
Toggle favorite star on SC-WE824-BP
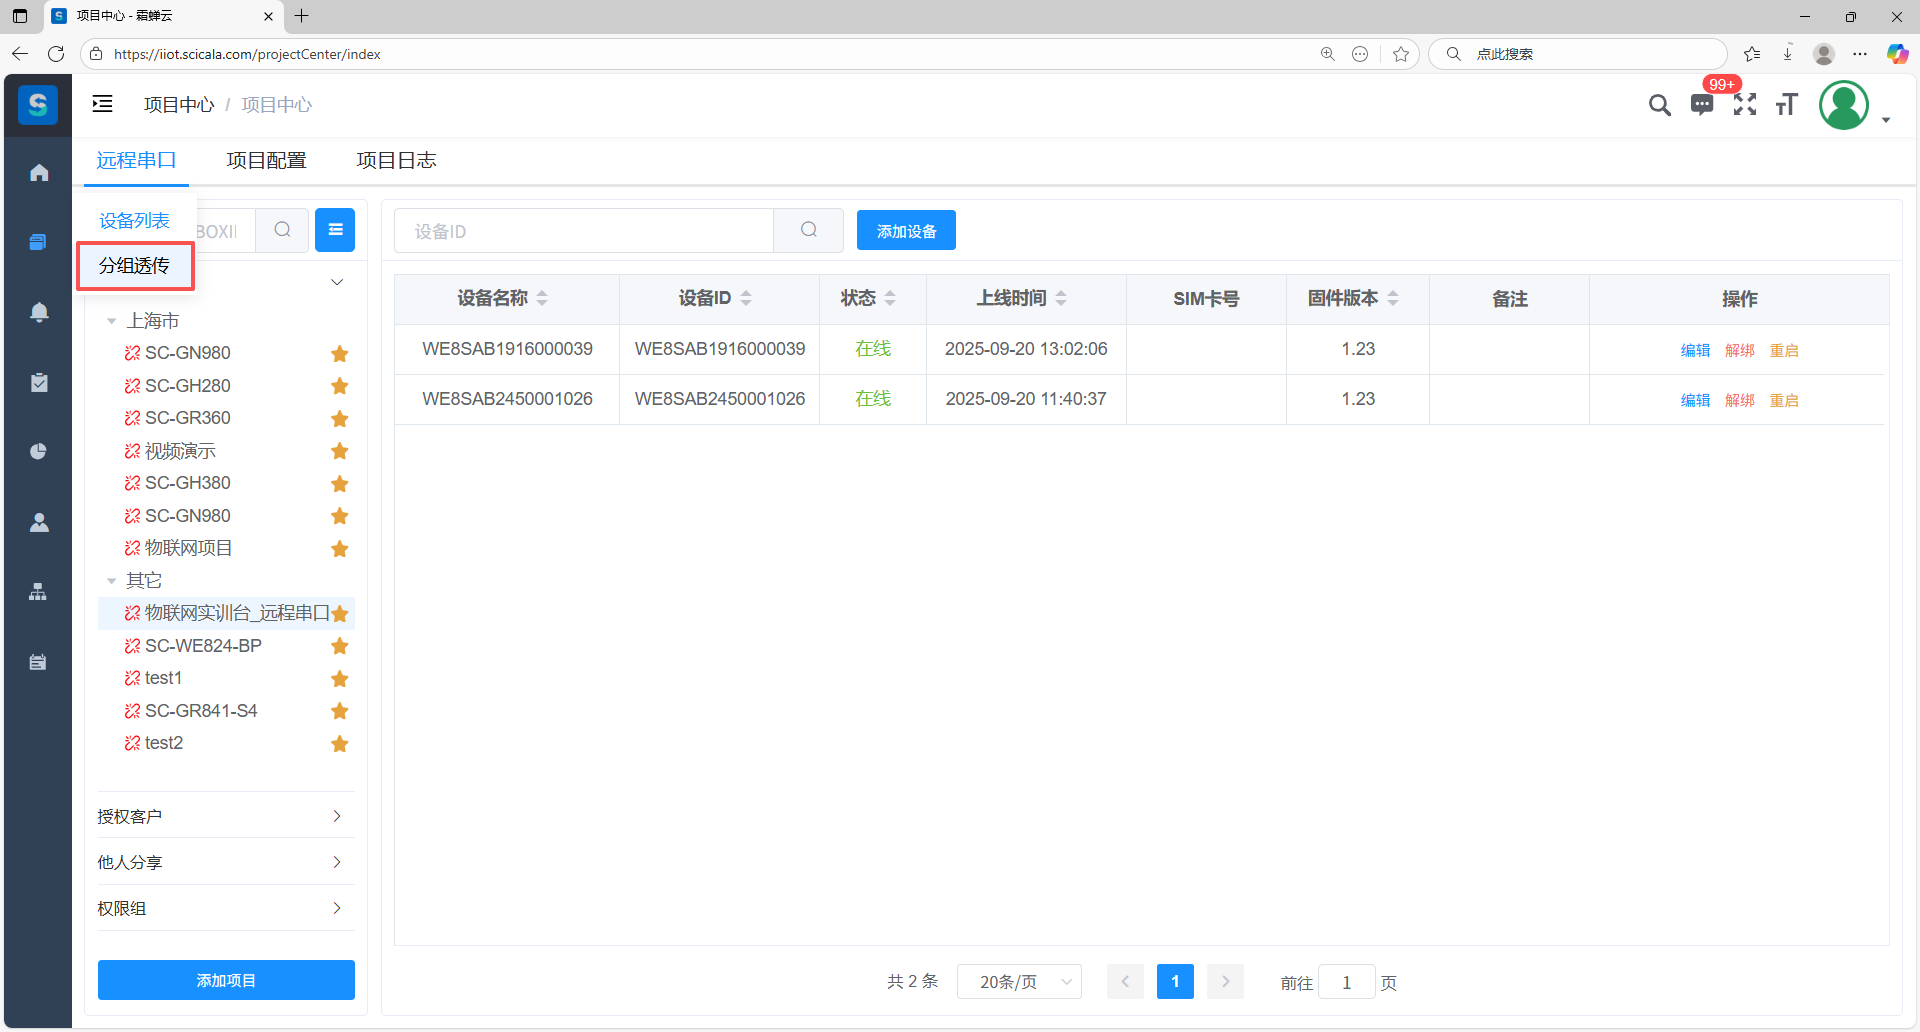tap(340, 646)
